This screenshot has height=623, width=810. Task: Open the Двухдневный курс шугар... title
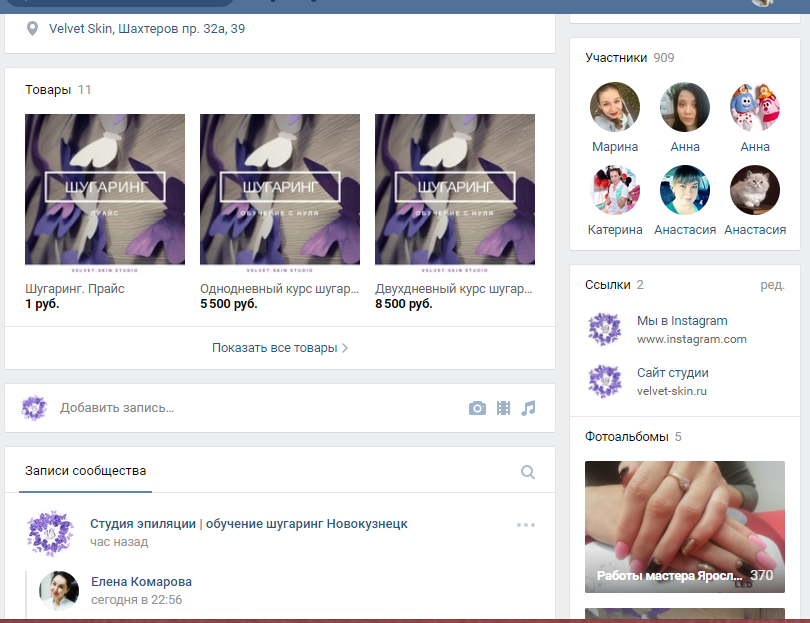(x=454, y=289)
